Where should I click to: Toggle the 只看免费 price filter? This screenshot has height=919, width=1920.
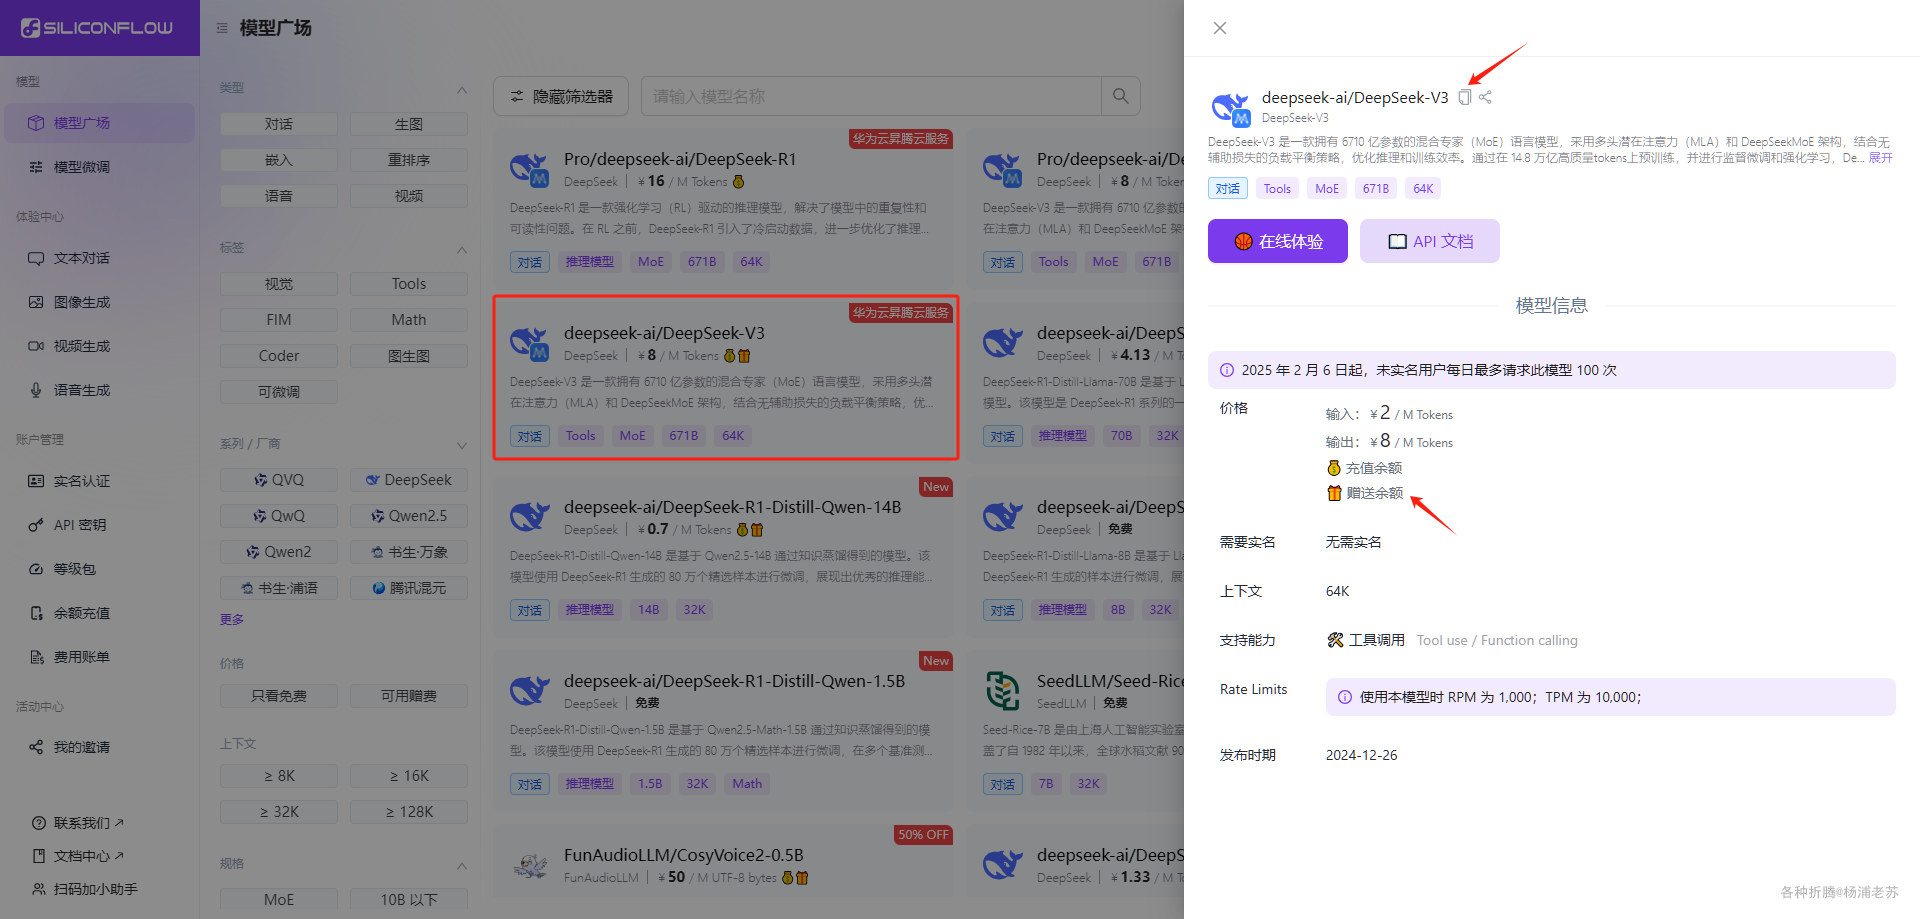(279, 696)
